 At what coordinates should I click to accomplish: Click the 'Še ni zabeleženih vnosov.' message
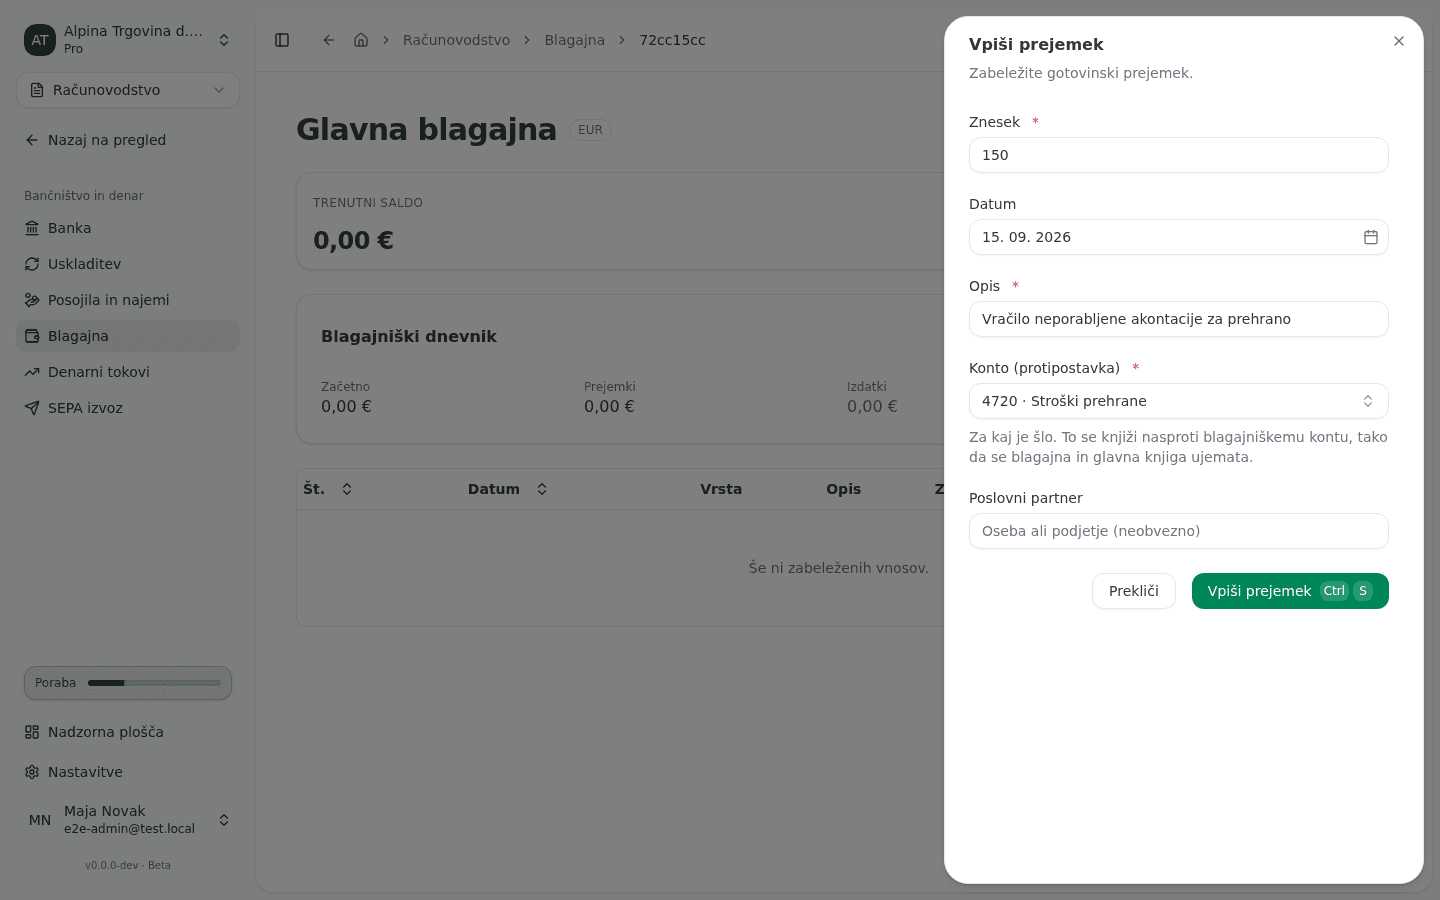coord(838,568)
